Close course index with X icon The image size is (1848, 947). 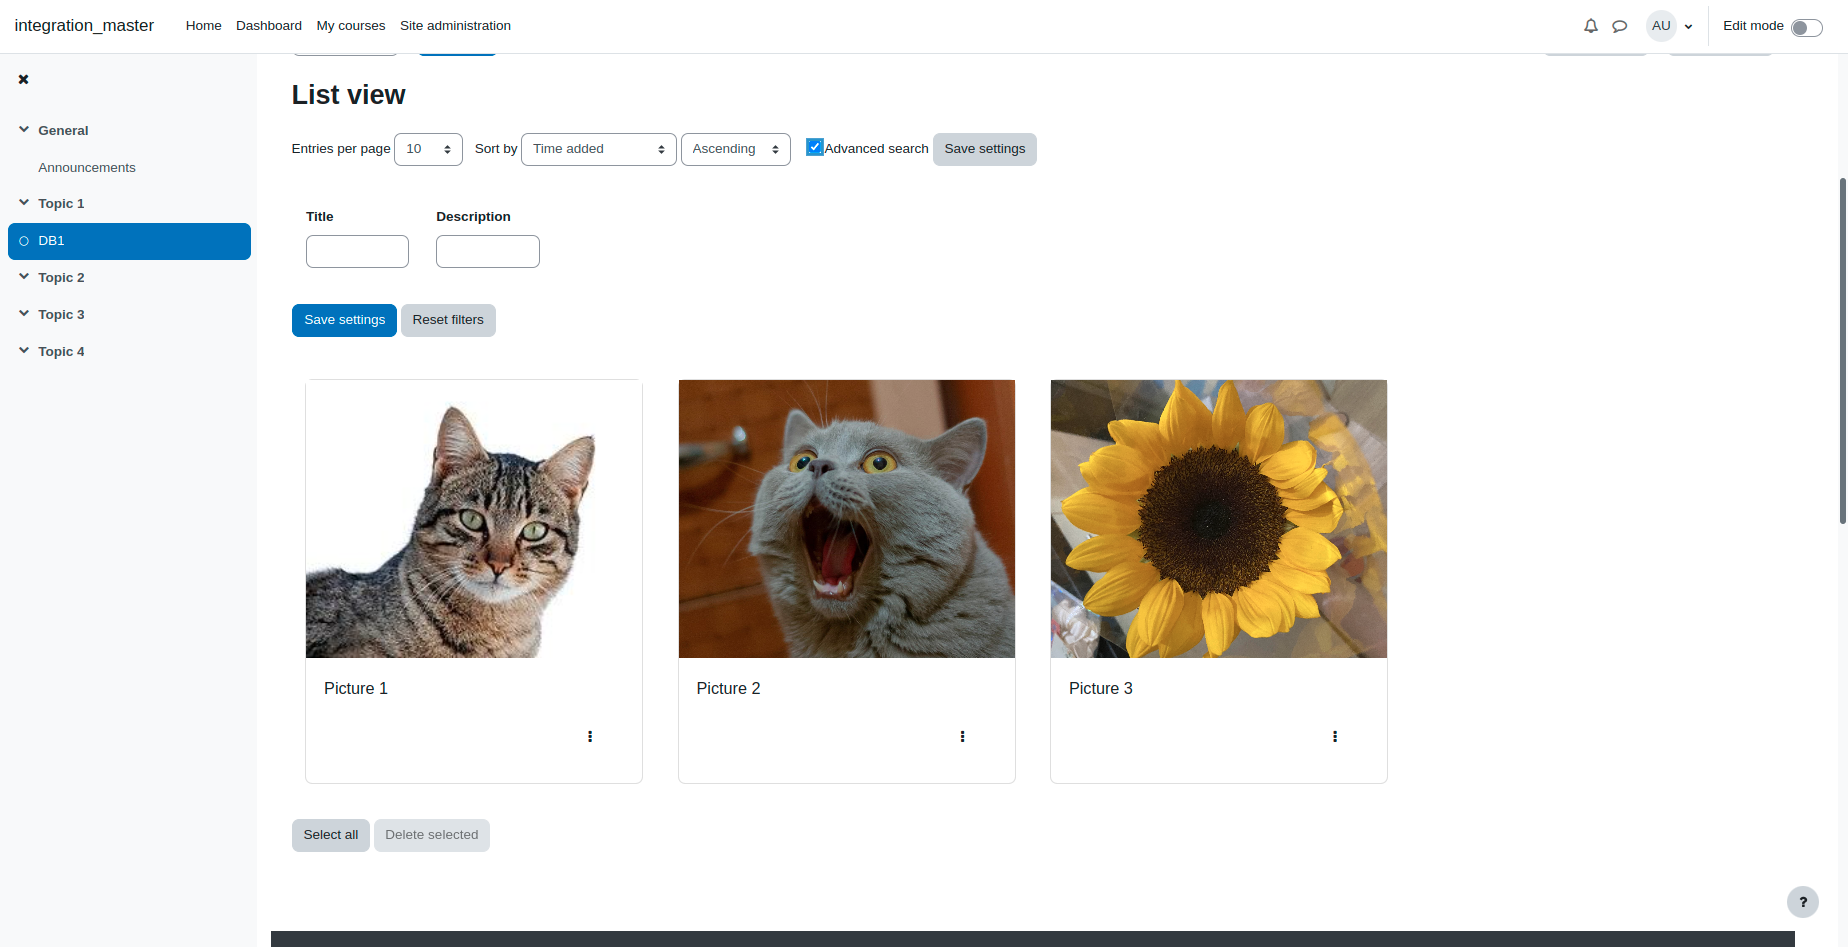click(23, 79)
